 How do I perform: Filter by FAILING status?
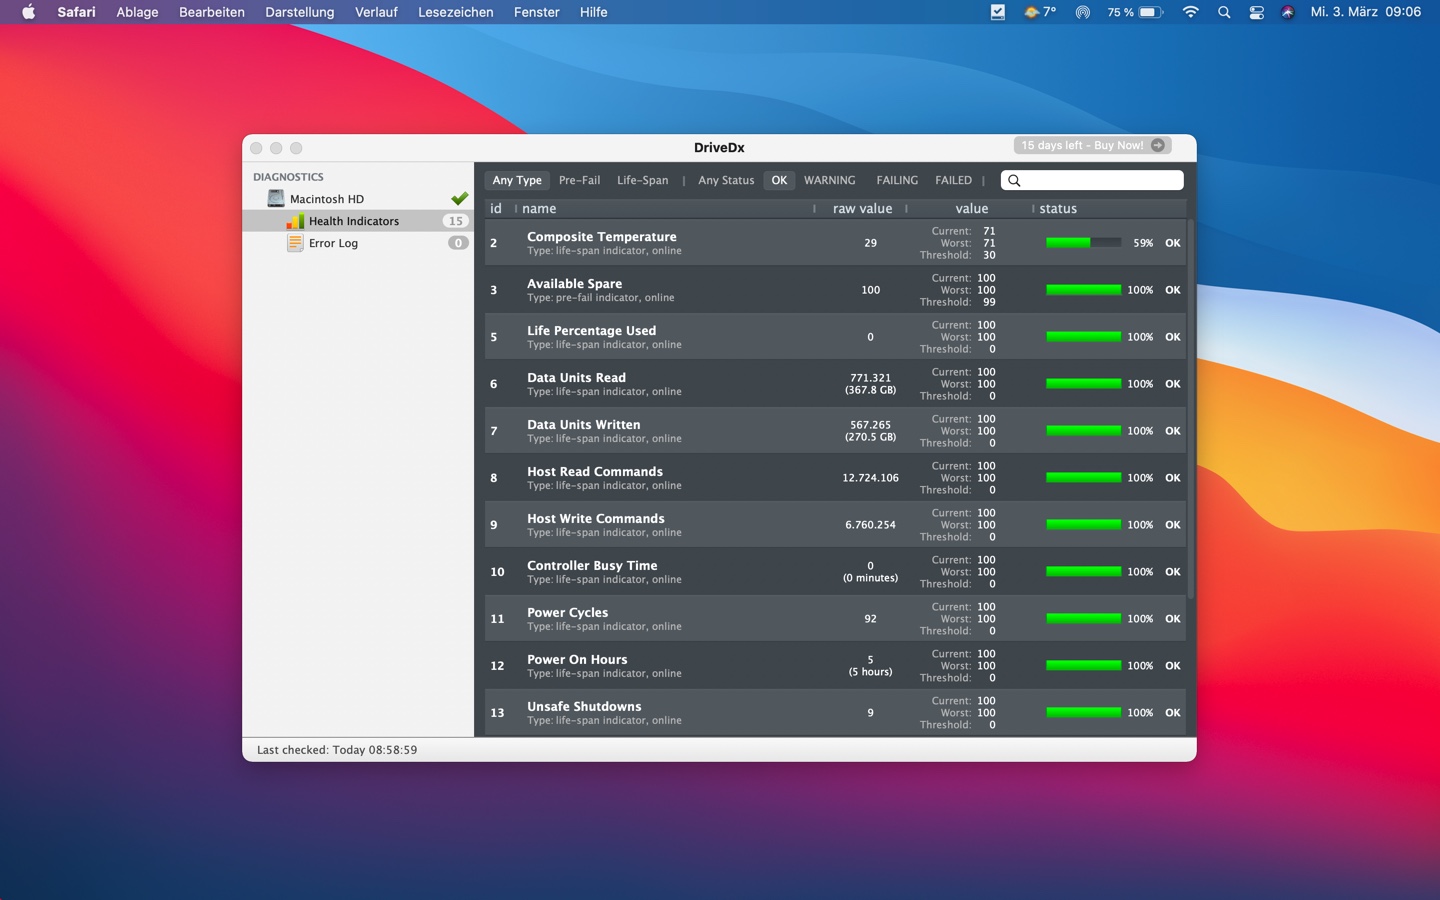point(897,181)
